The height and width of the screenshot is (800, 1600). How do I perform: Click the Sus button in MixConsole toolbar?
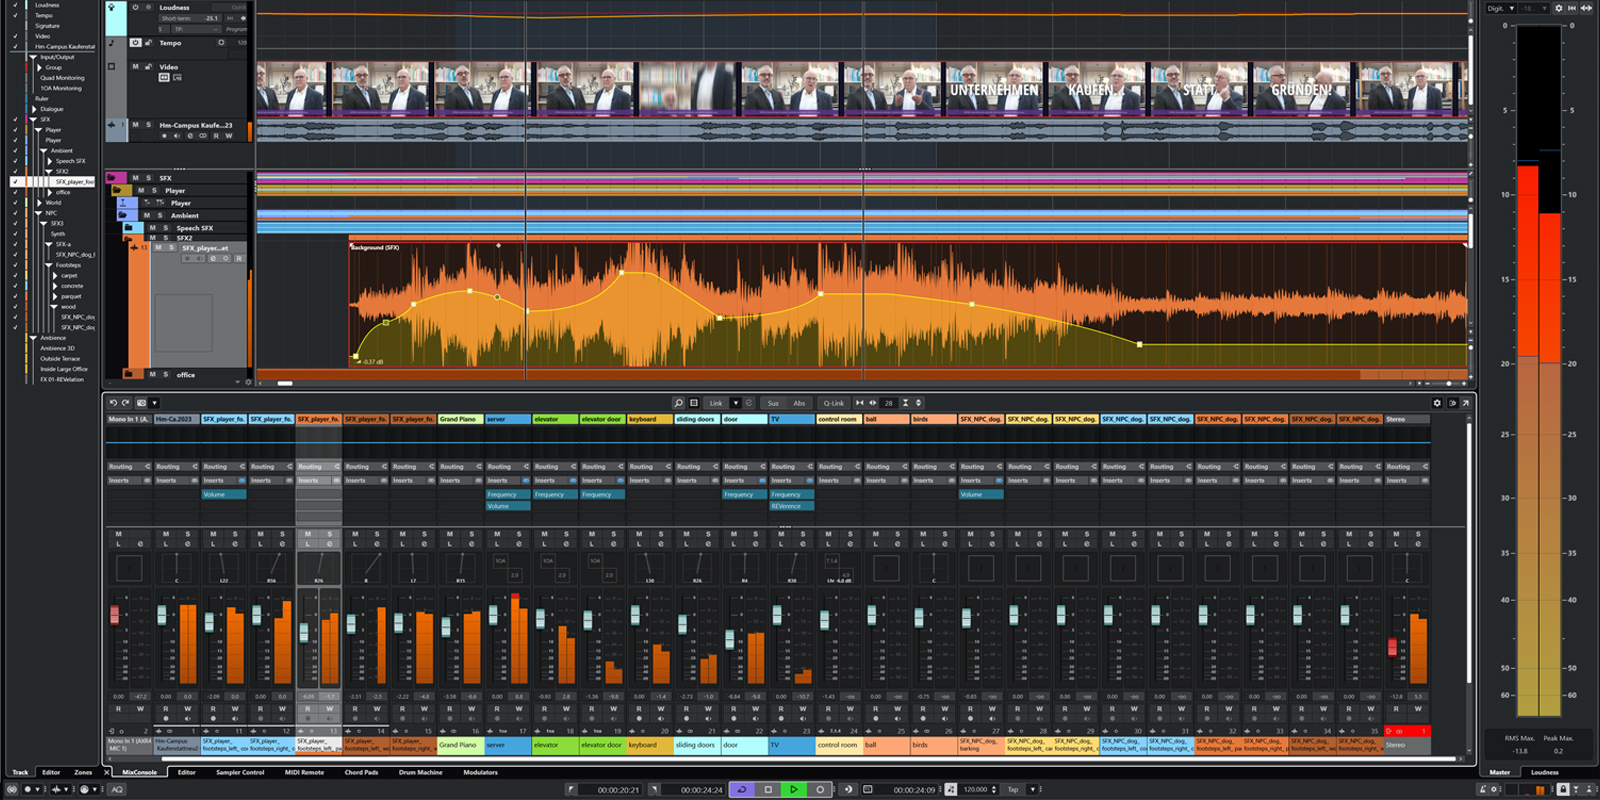tap(773, 403)
